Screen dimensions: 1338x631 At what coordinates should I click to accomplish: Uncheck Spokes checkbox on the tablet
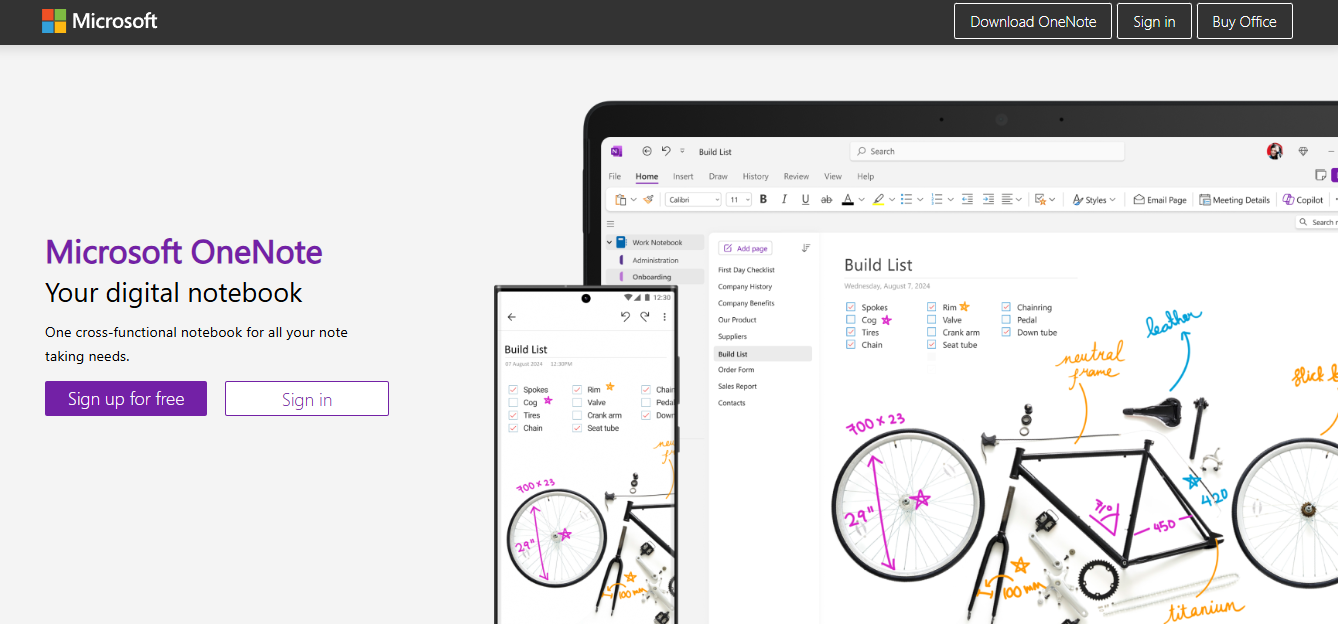pos(851,308)
